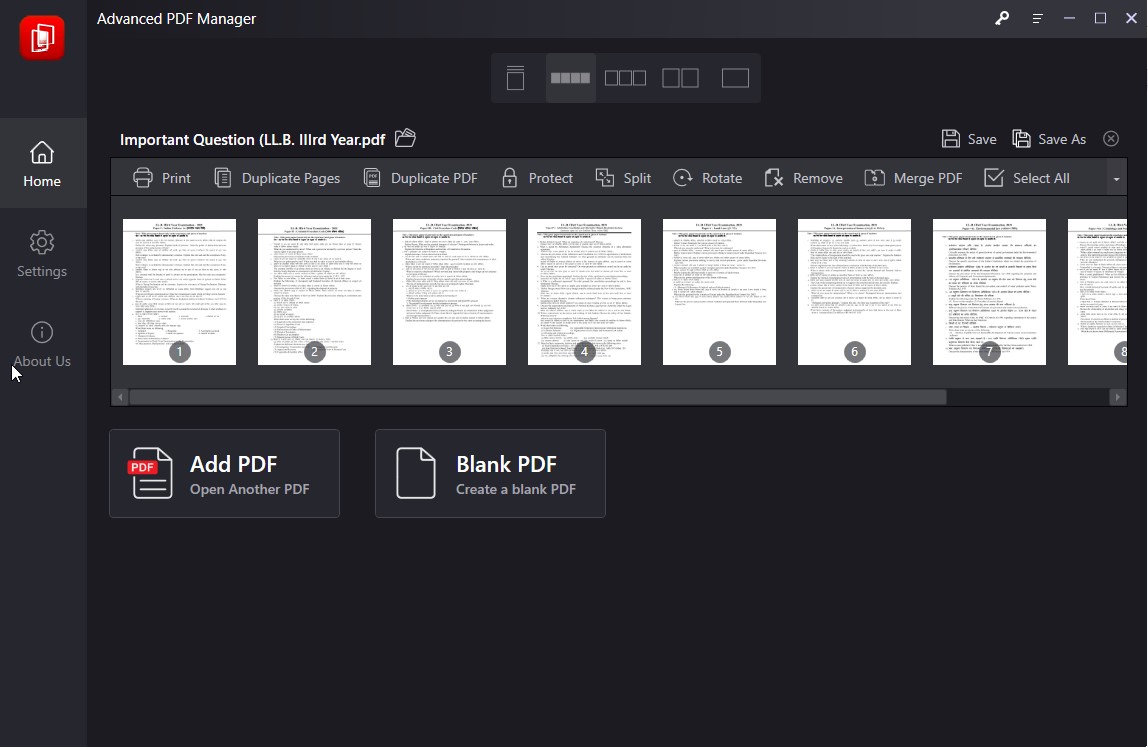Create a blank PDF document
The height and width of the screenshot is (747, 1148).
(490, 473)
